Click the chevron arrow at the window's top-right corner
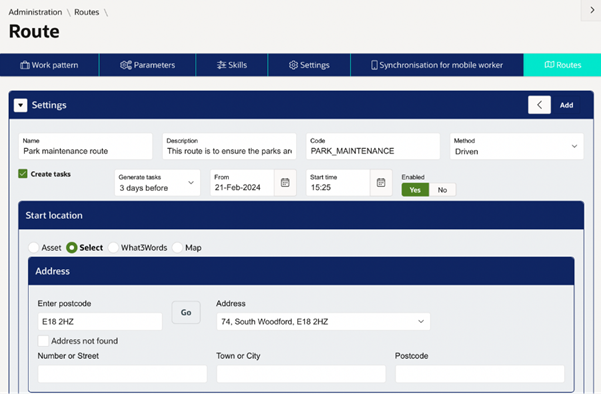This screenshot has width=601, height=394. tap(592, 10)
